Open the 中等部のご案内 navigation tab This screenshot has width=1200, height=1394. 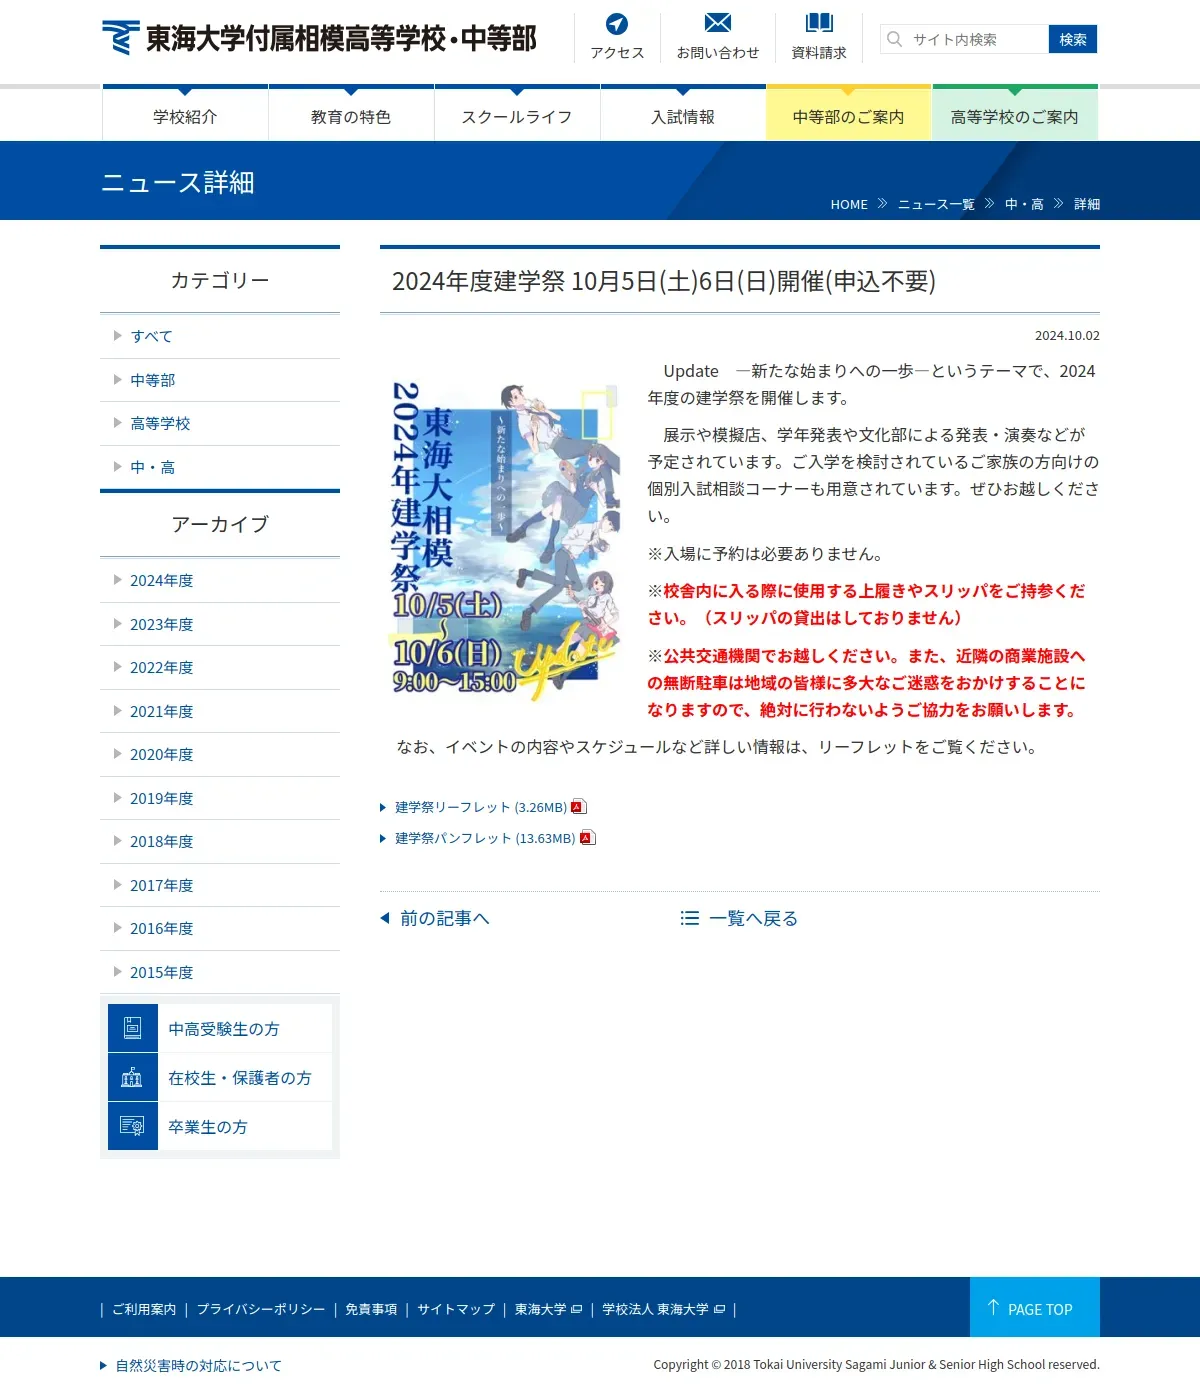[849, 114]
